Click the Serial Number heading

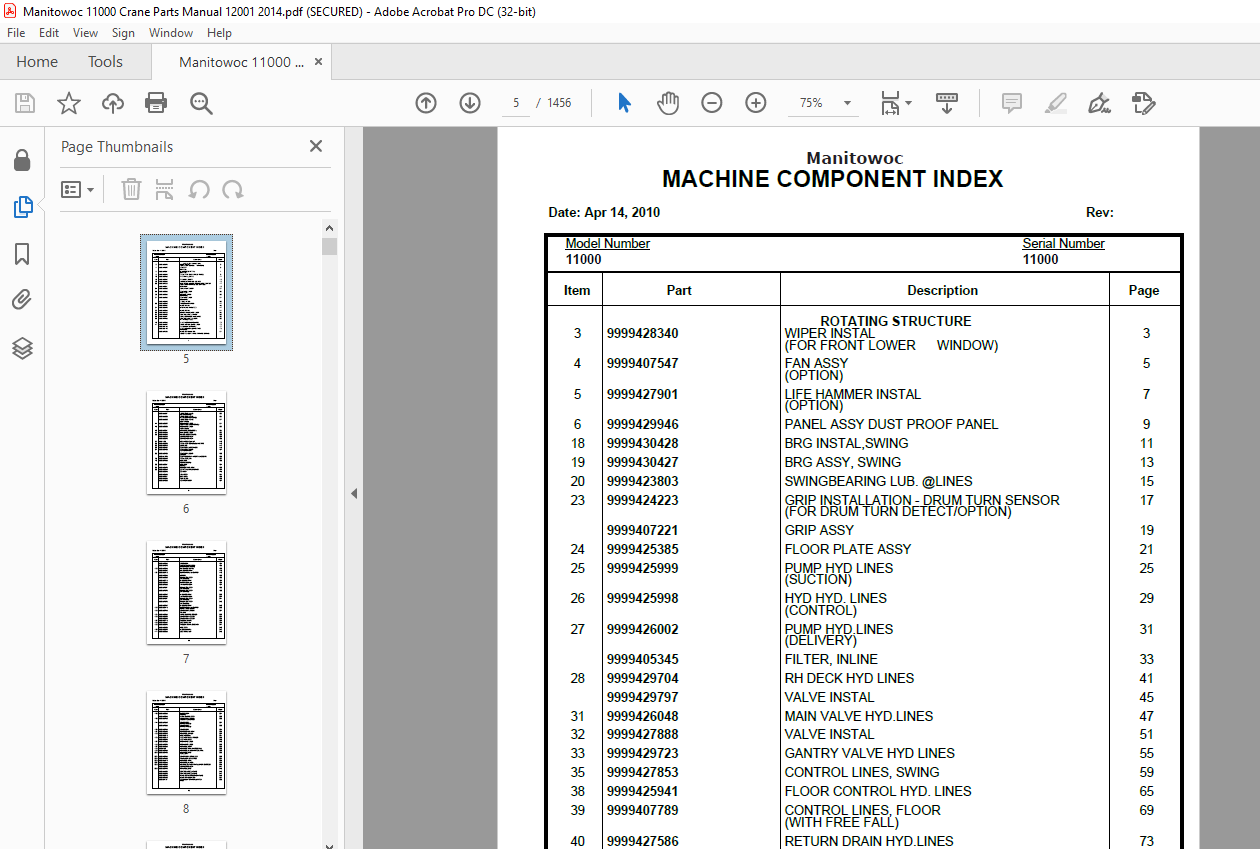pos(1063,243)
